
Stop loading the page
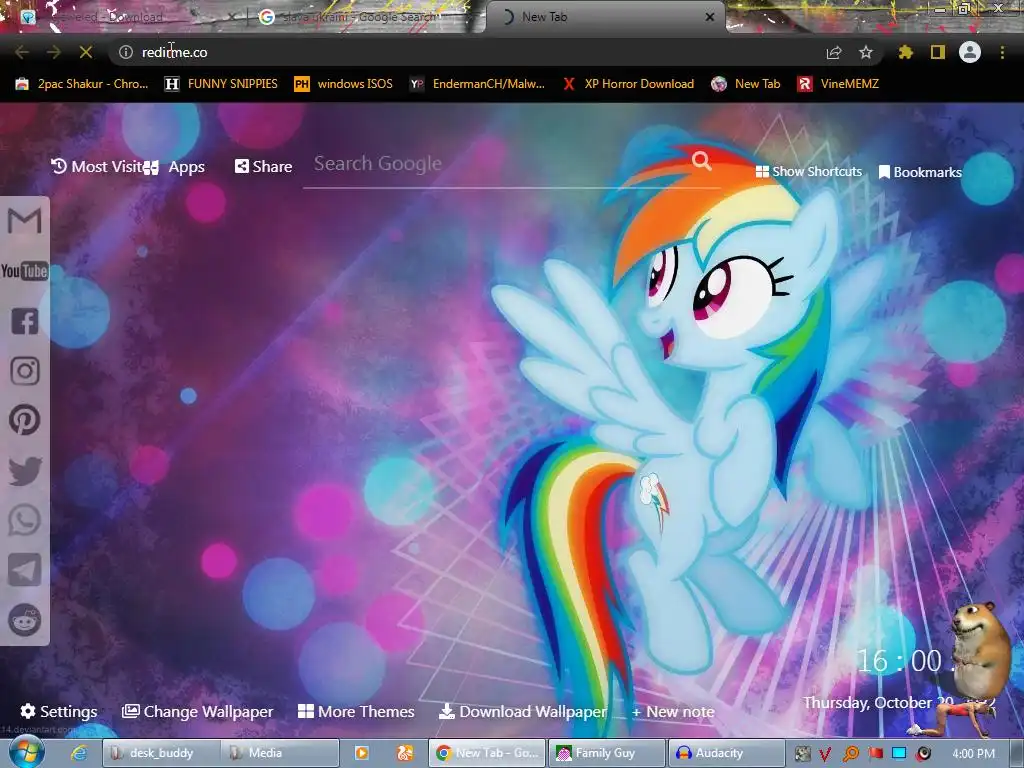click(x=86, y=52)
